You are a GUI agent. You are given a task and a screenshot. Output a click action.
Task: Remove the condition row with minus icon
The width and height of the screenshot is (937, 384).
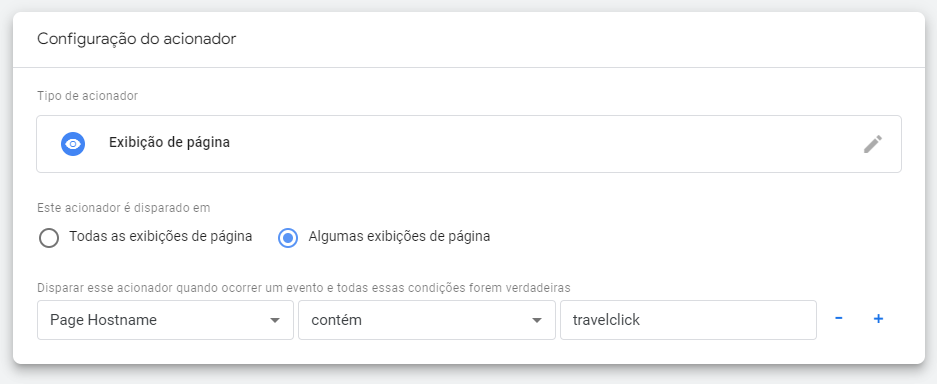[839, 318]
